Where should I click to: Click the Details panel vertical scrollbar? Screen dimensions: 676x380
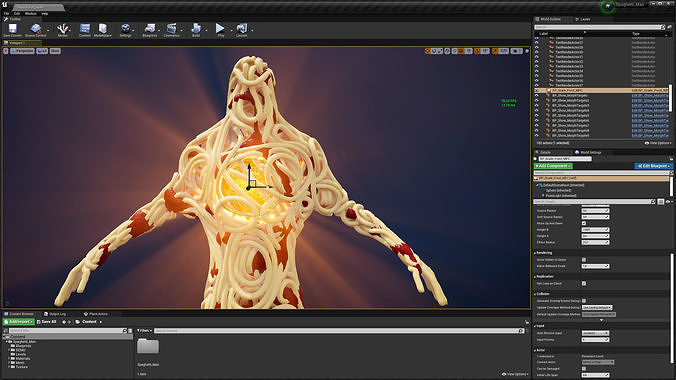[x=671, y=308]
